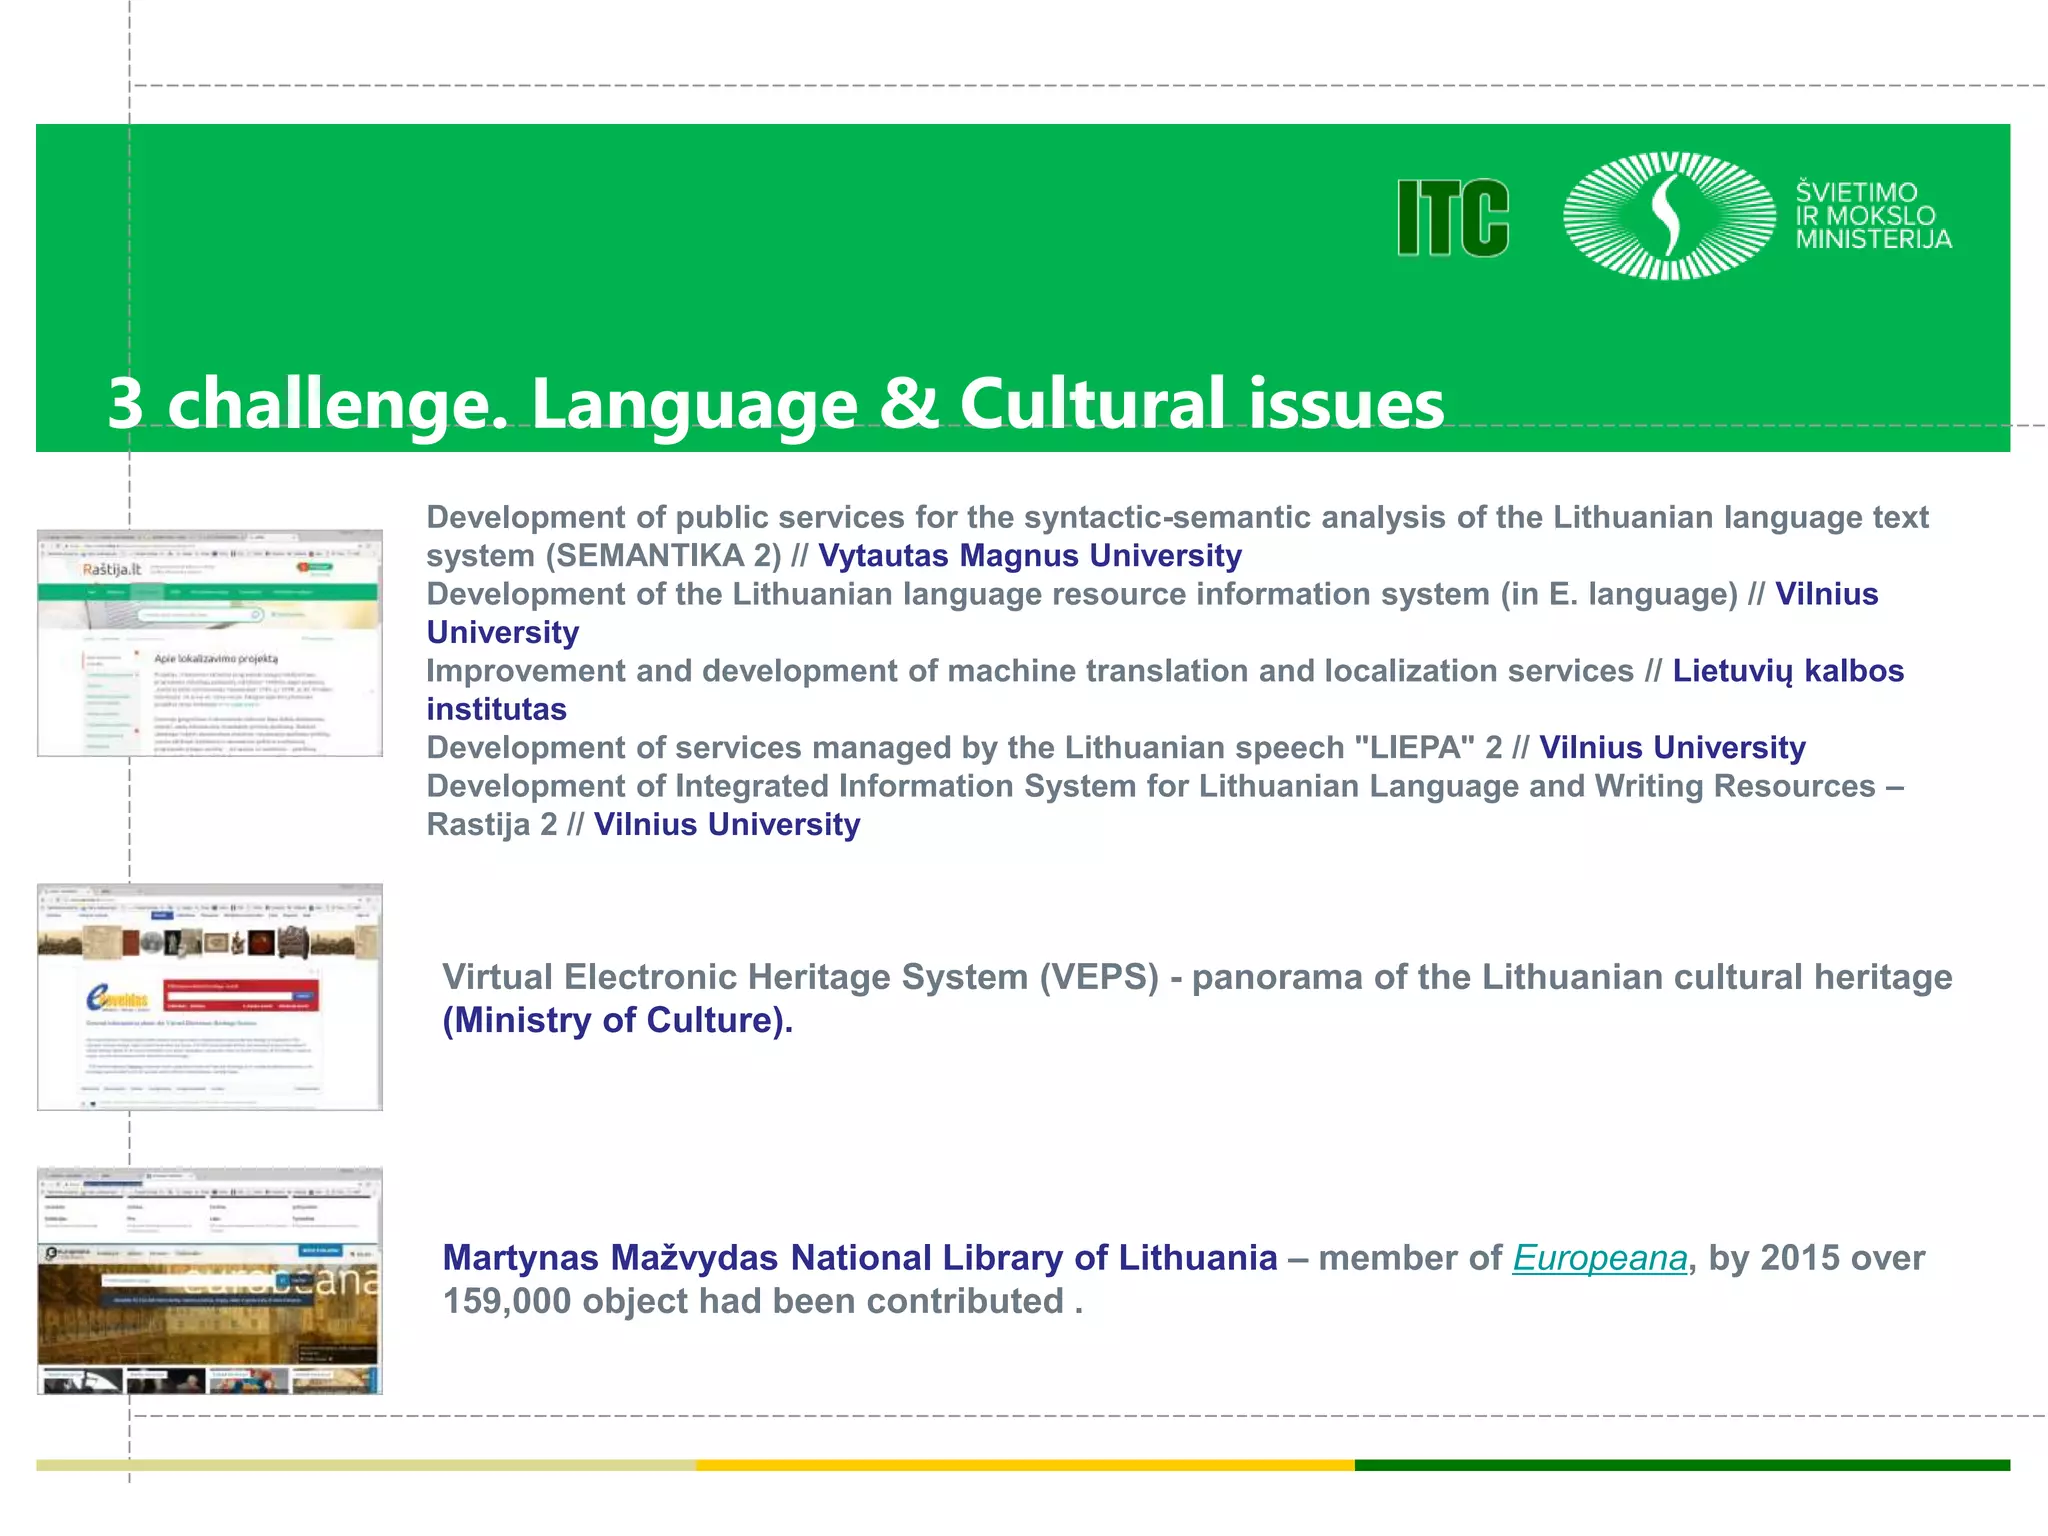
Task: Click the ITC logo in the header
Action: click(1453, 217)
